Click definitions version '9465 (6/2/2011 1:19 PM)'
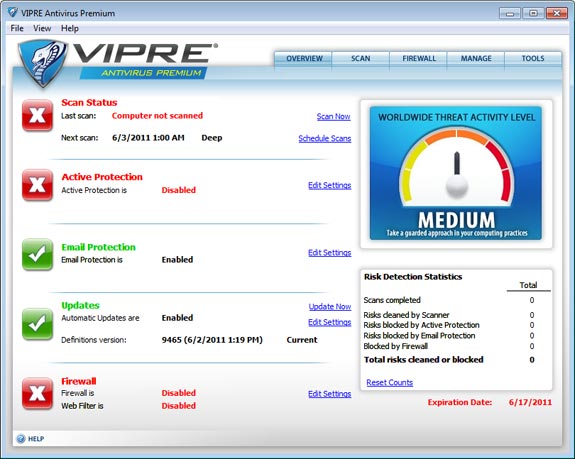This screenshot has width=575, height=459. click(x=212, y=340)
